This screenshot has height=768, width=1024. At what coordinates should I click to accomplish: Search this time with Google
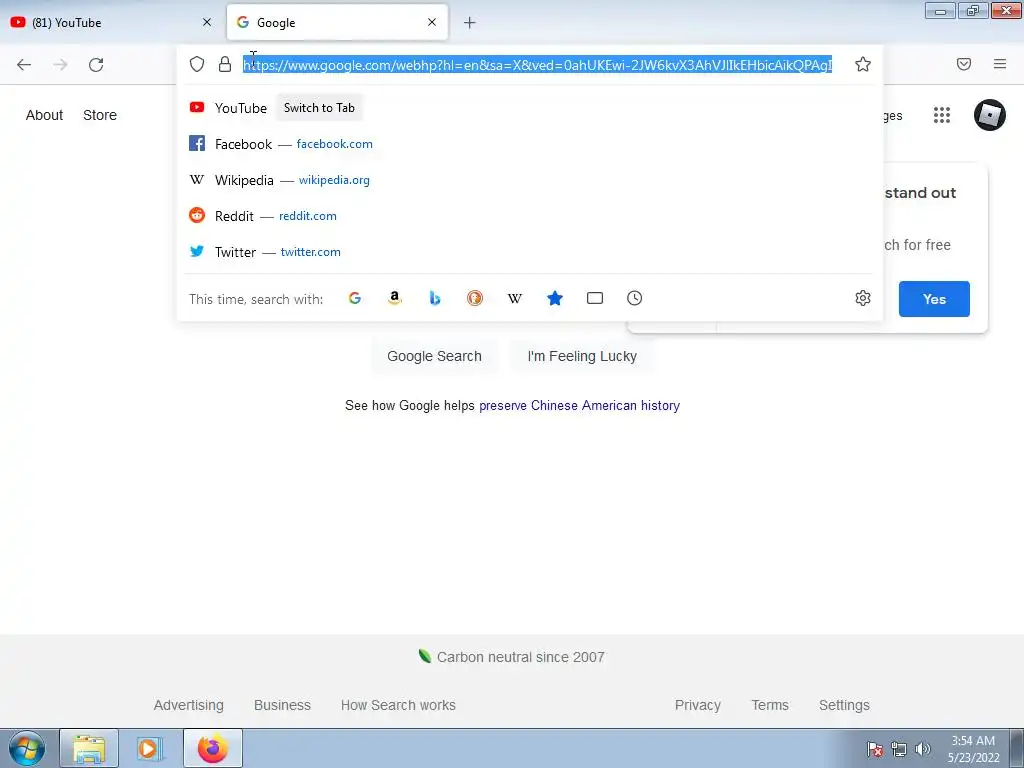tap(355, 298)
